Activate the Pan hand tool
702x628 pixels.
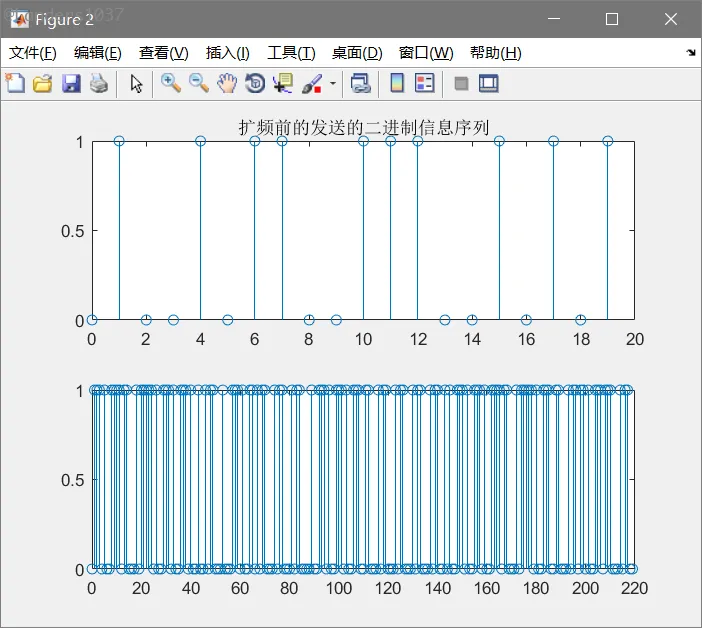pyautogui.click(x=227, y=84)
